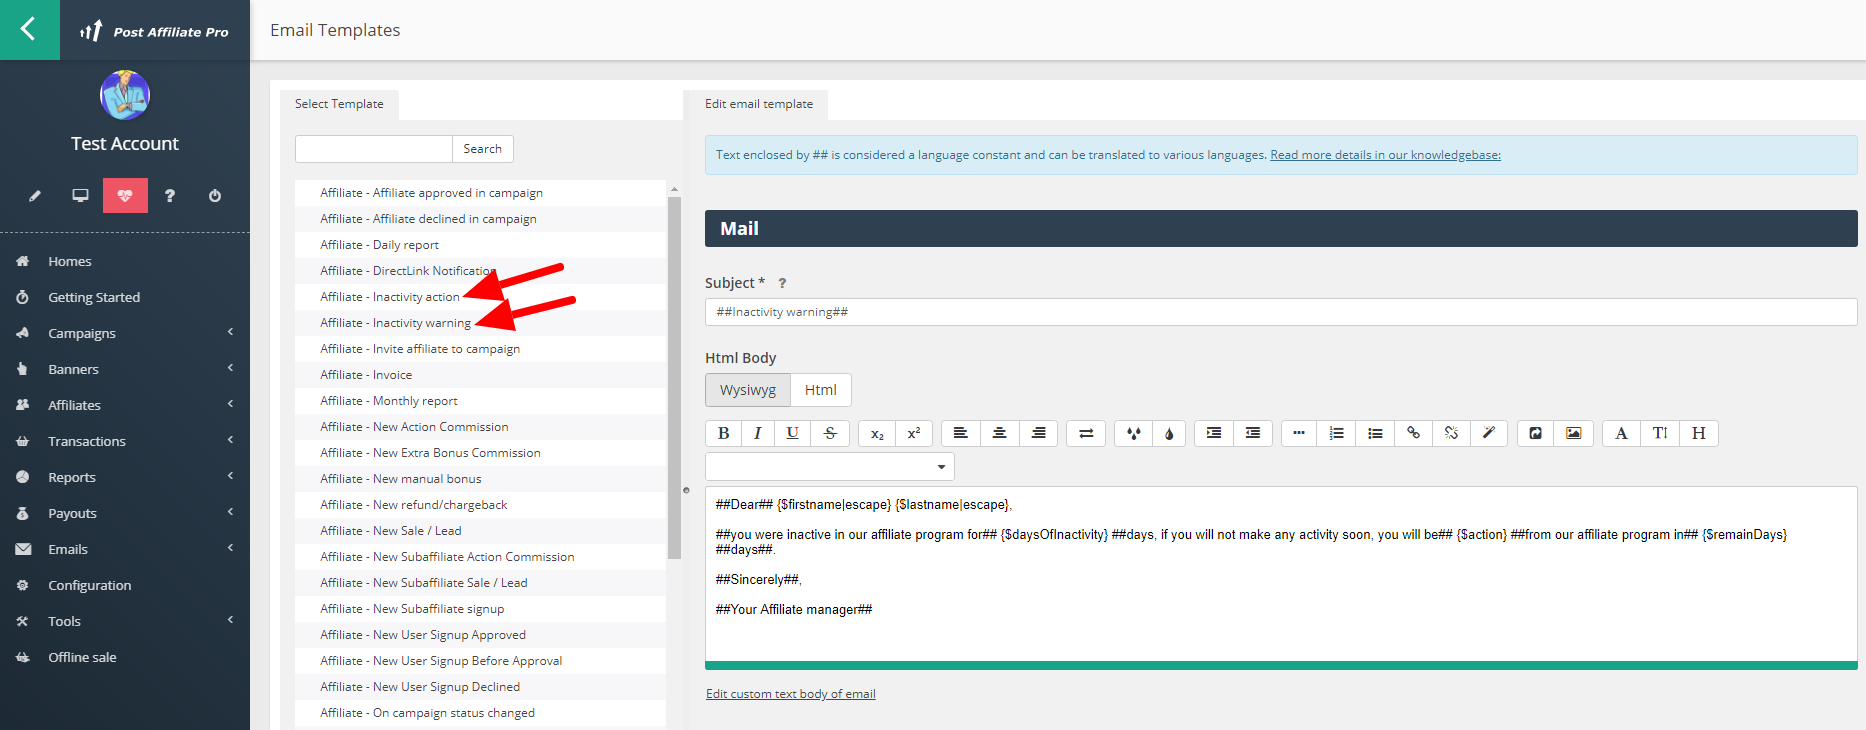Screen dimensions: 1866x730
Task: Click the outdent icon
Action: click(x=1253, y=433)
